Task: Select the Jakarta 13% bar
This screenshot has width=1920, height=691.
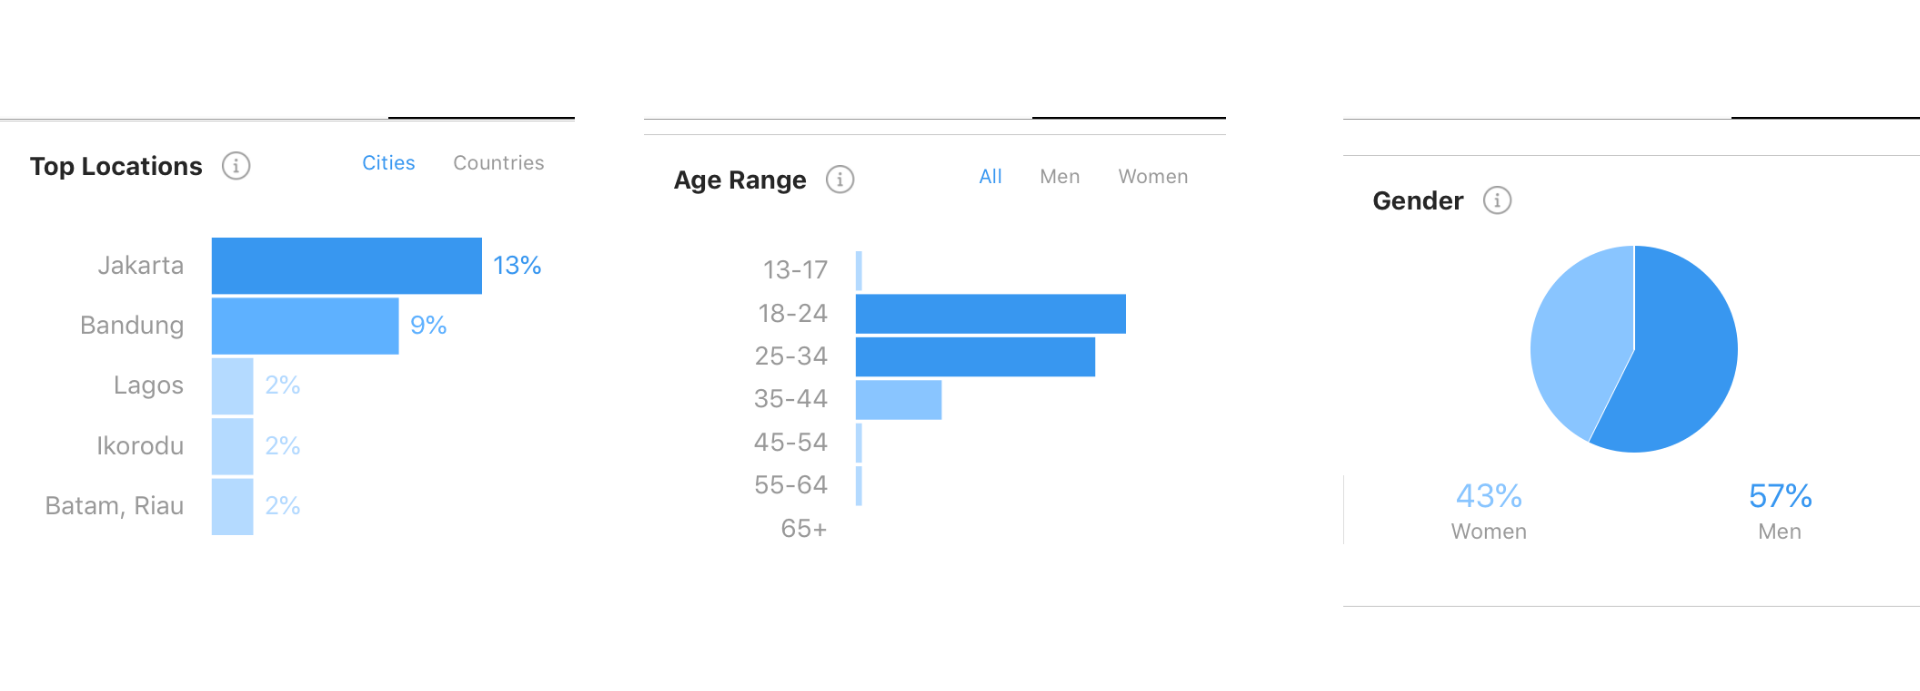Action: pos(347,266)
